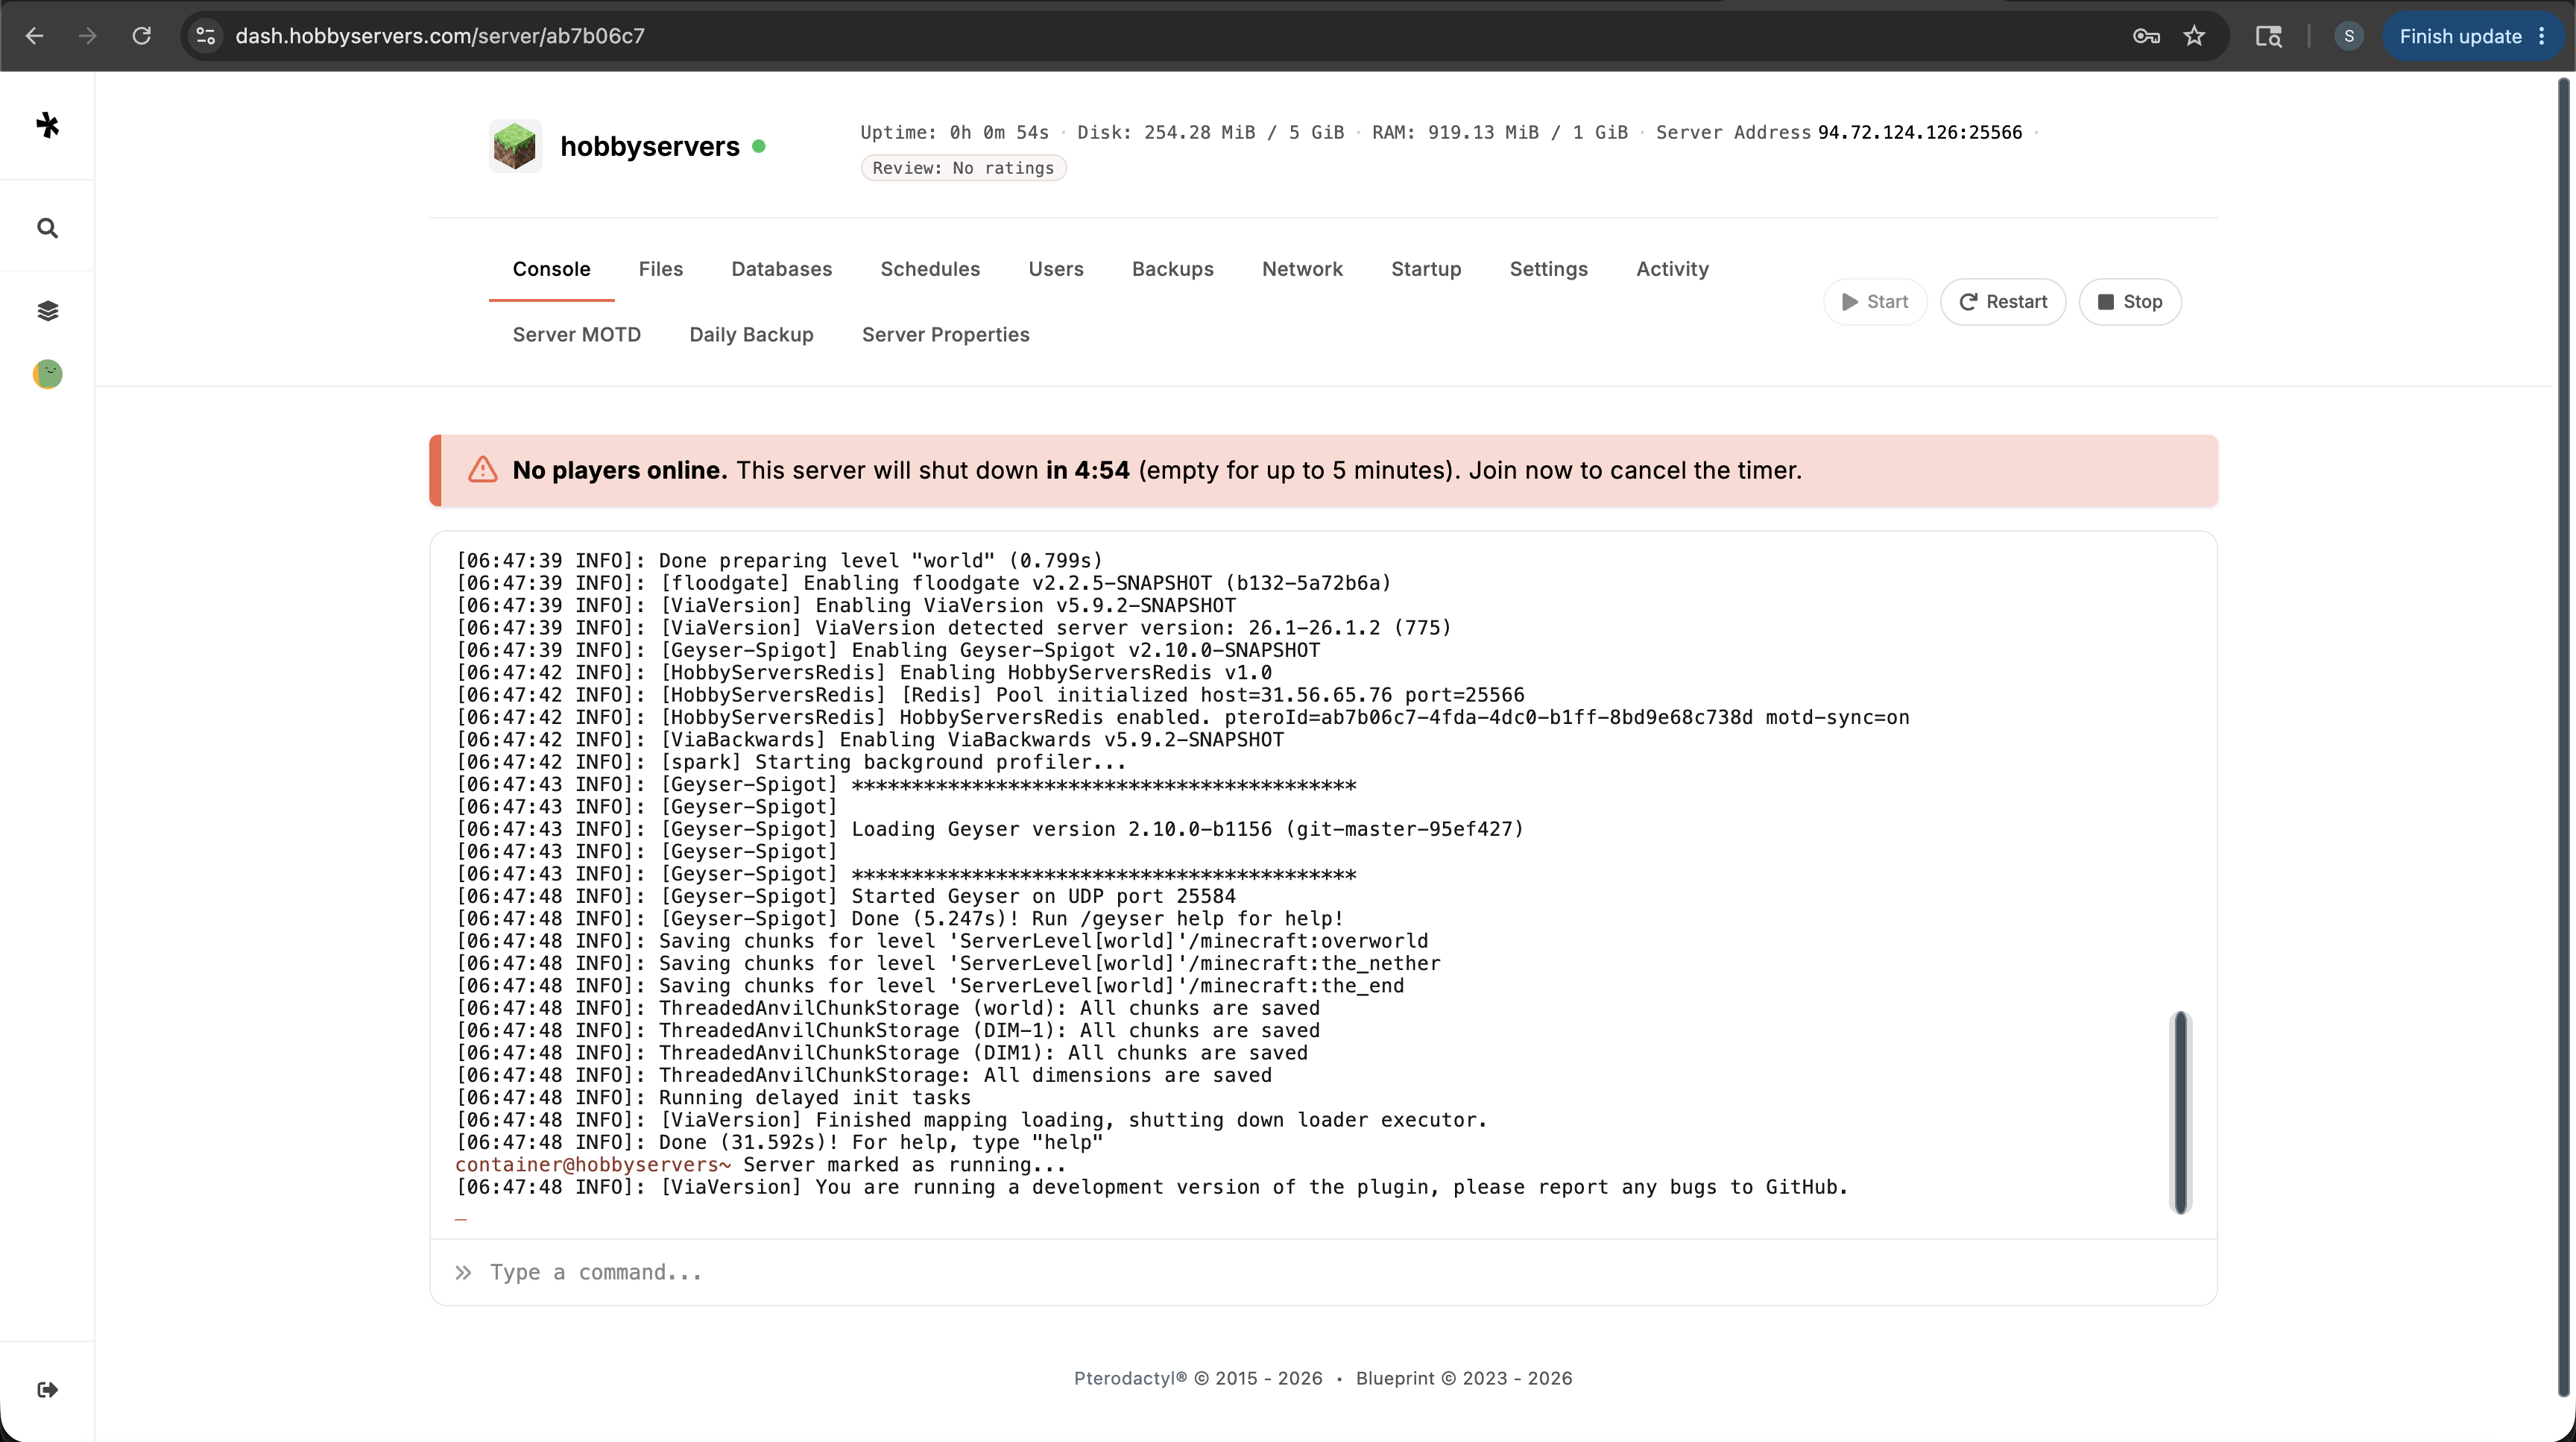This screenshot has width=2576, height=1442.
Task: Copy the server address 94.72.124.126:25566
Action: 1920,132
